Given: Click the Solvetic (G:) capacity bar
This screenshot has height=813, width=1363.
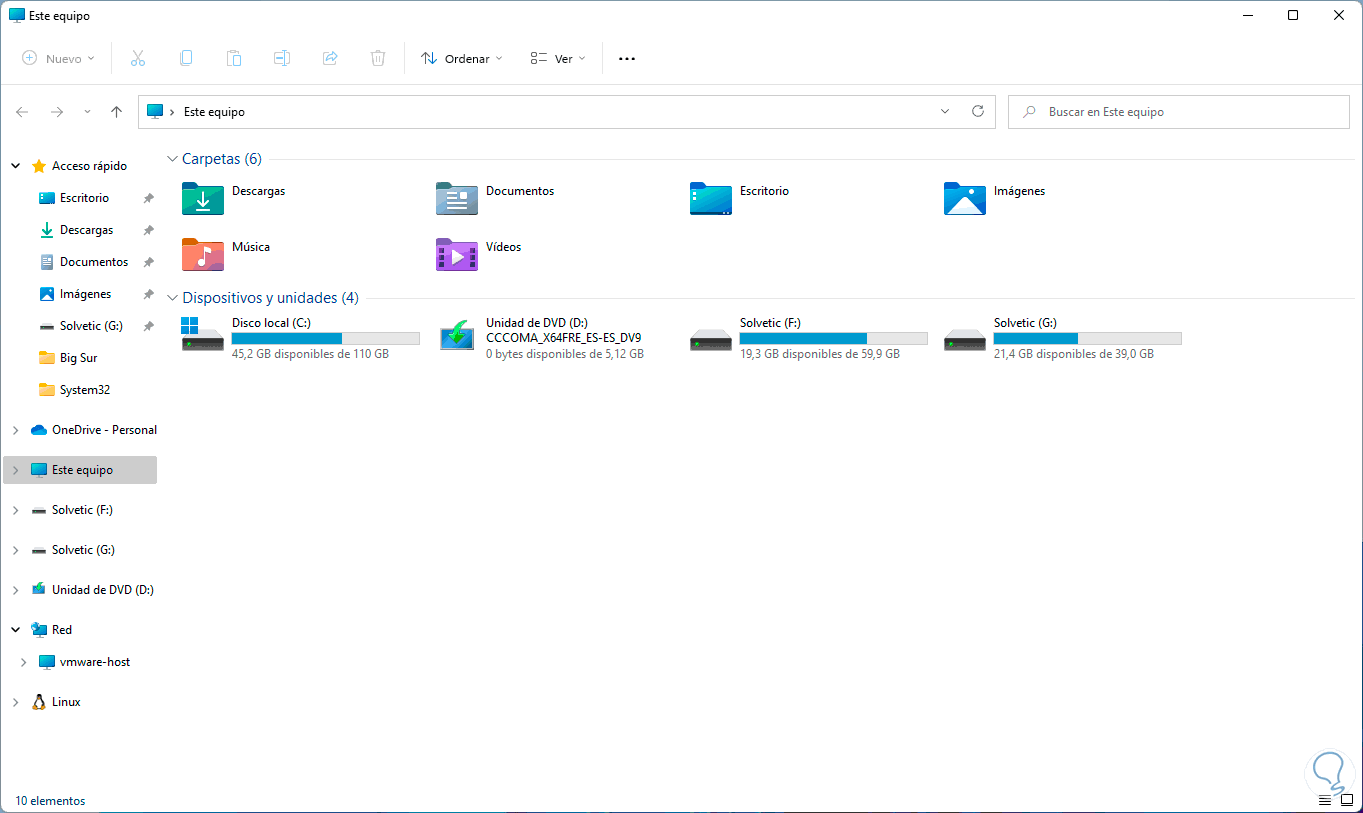Looking at the screenshot, I should click(1087, 339).
